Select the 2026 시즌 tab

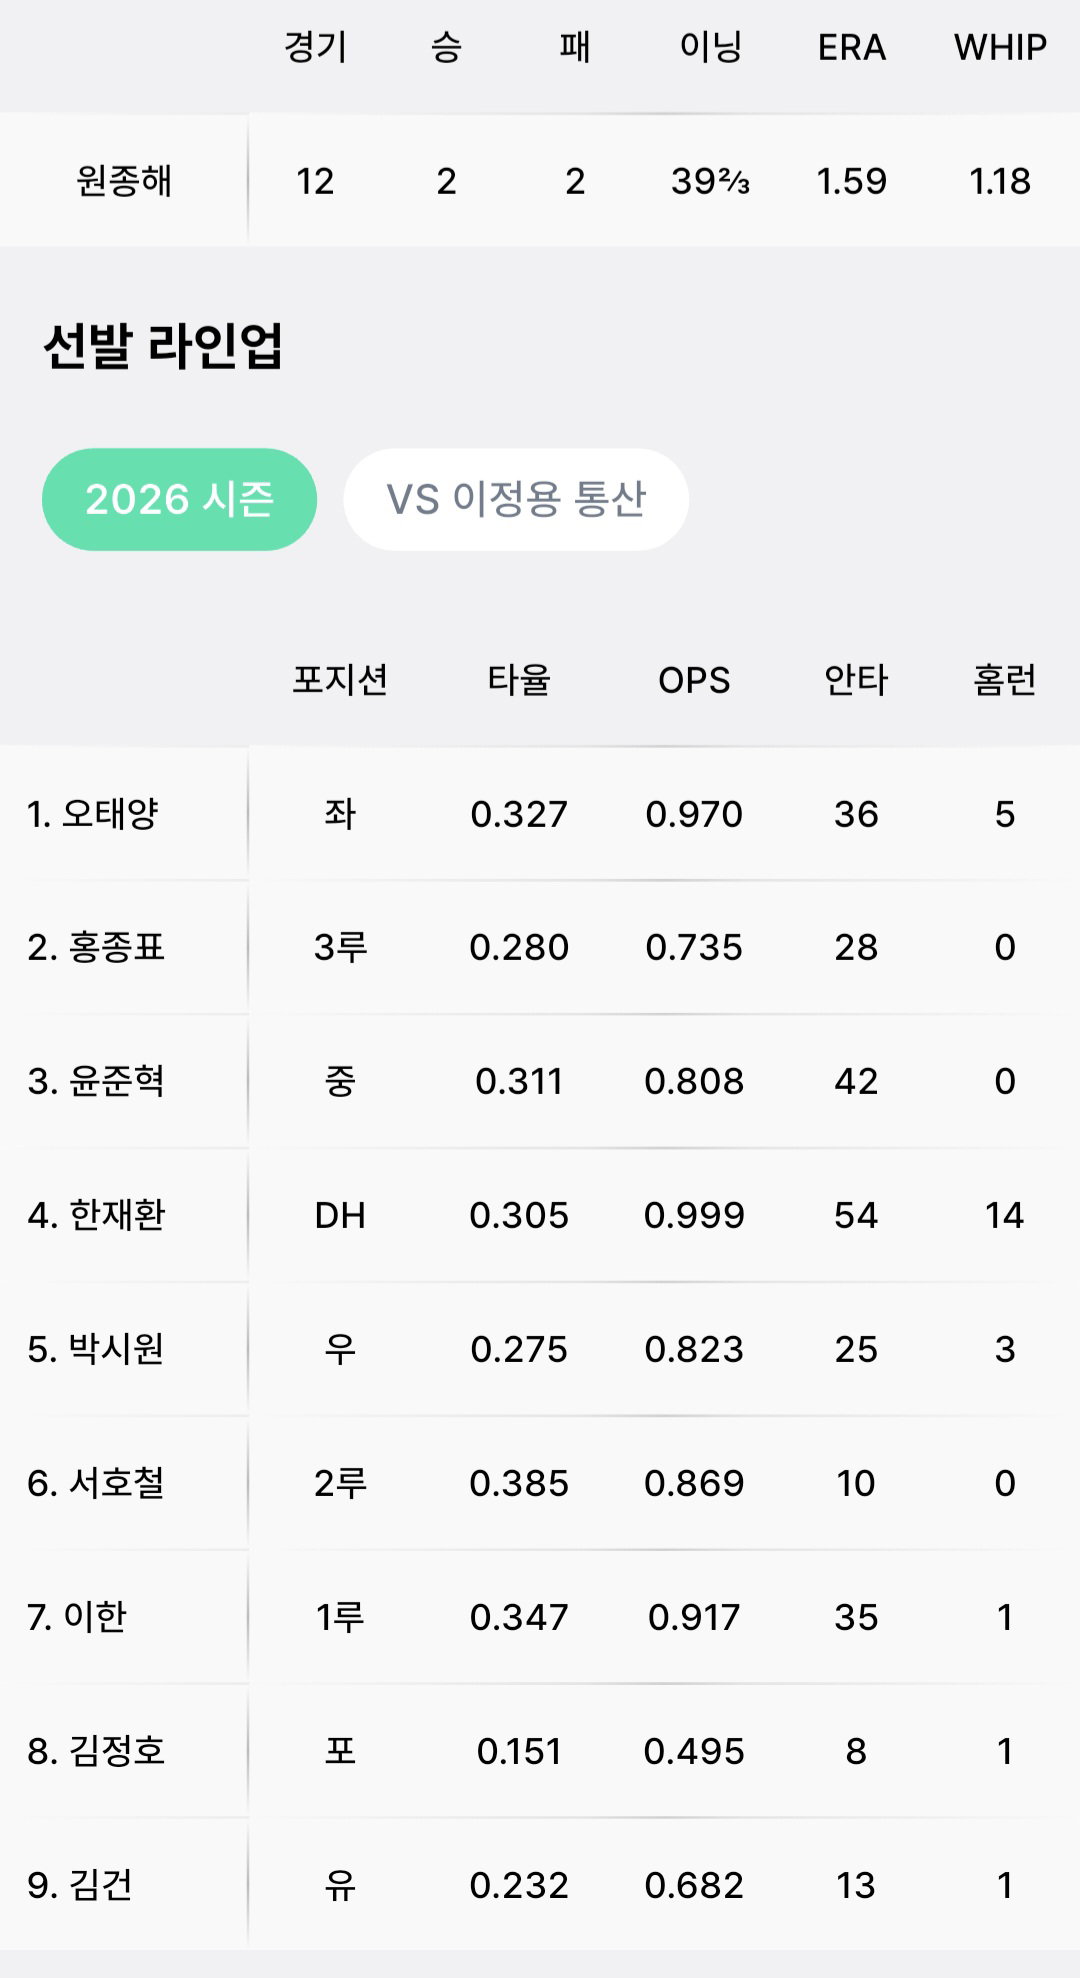(179, 499)
